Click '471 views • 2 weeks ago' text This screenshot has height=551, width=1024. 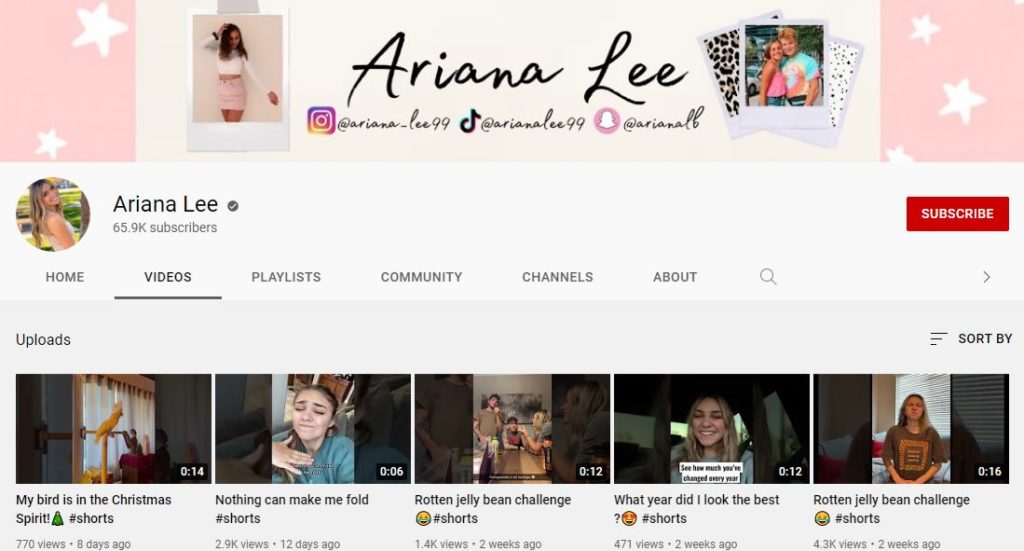click(675, 544)
